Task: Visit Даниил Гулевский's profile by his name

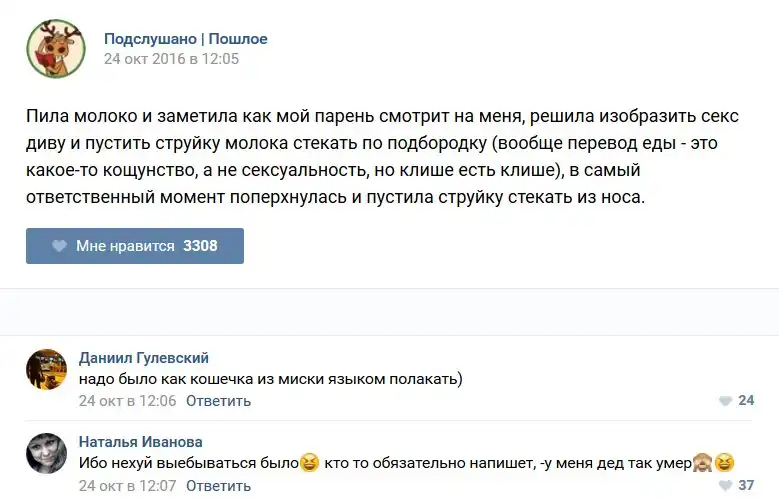Action: coord(144,358)
